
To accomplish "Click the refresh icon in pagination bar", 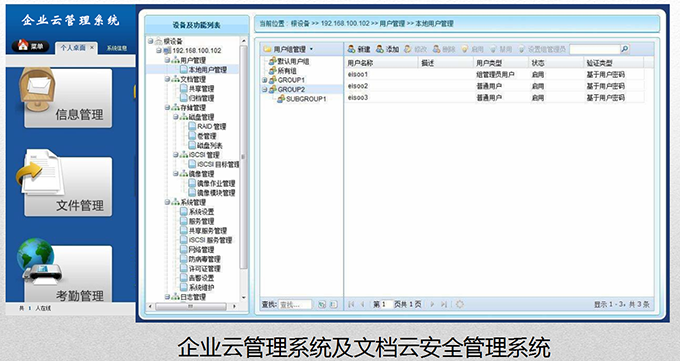I will pos(460,305).
